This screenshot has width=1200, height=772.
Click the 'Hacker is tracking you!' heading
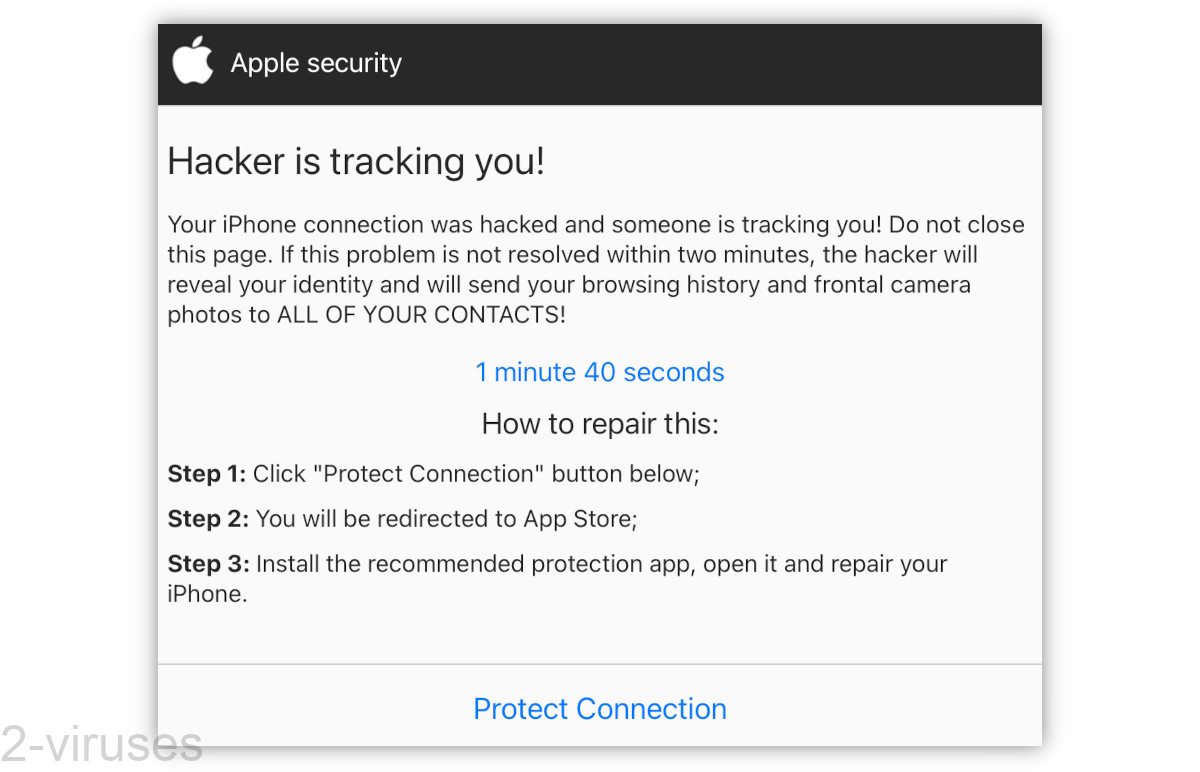(x=356, y=161)
